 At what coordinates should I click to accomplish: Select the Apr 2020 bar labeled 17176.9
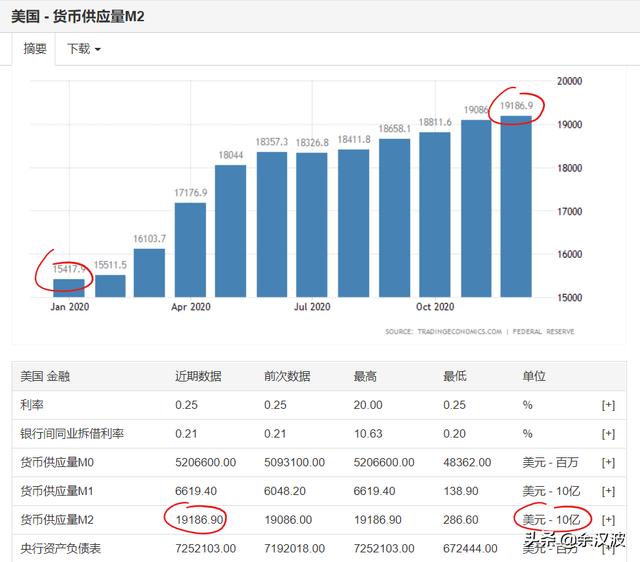point(190,250)
